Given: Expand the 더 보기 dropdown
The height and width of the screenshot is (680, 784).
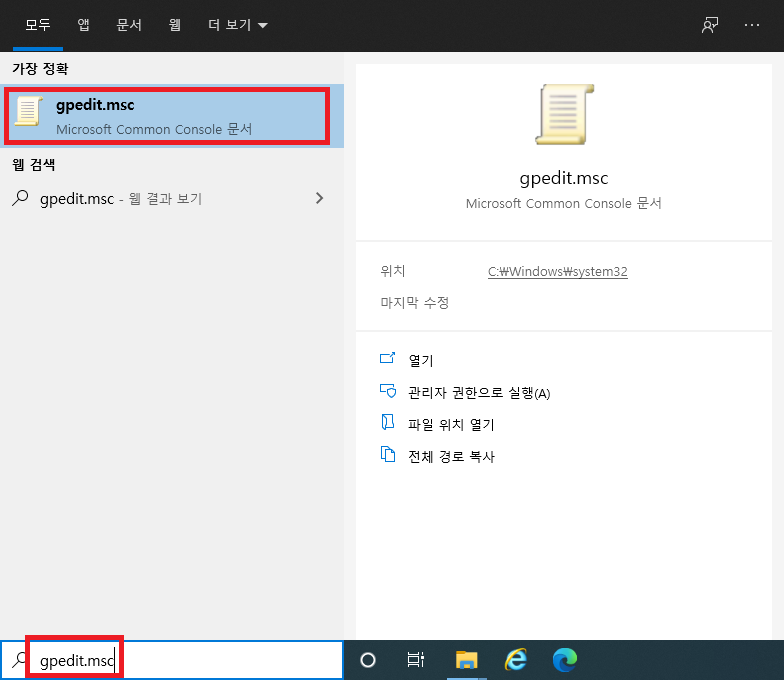Looking at the screenshot, I should (x=238, y=24).
